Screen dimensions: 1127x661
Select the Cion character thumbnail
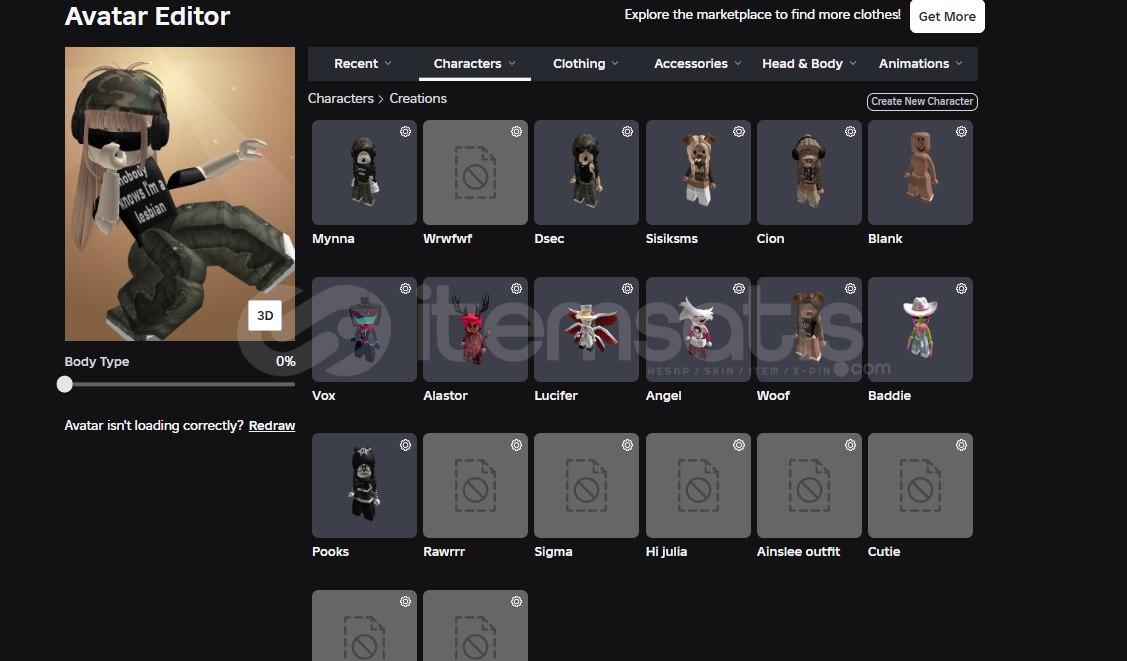[809, 172]
